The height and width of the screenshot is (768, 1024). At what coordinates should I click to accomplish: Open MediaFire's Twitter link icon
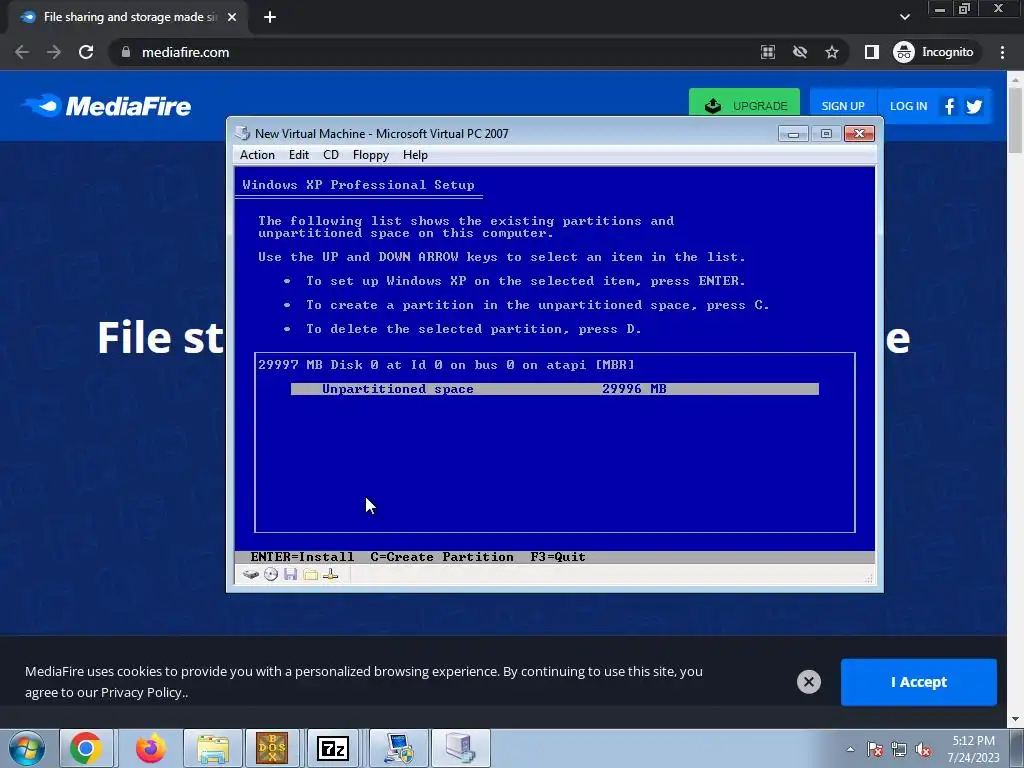pyautogui.click(x=974, y=106)
